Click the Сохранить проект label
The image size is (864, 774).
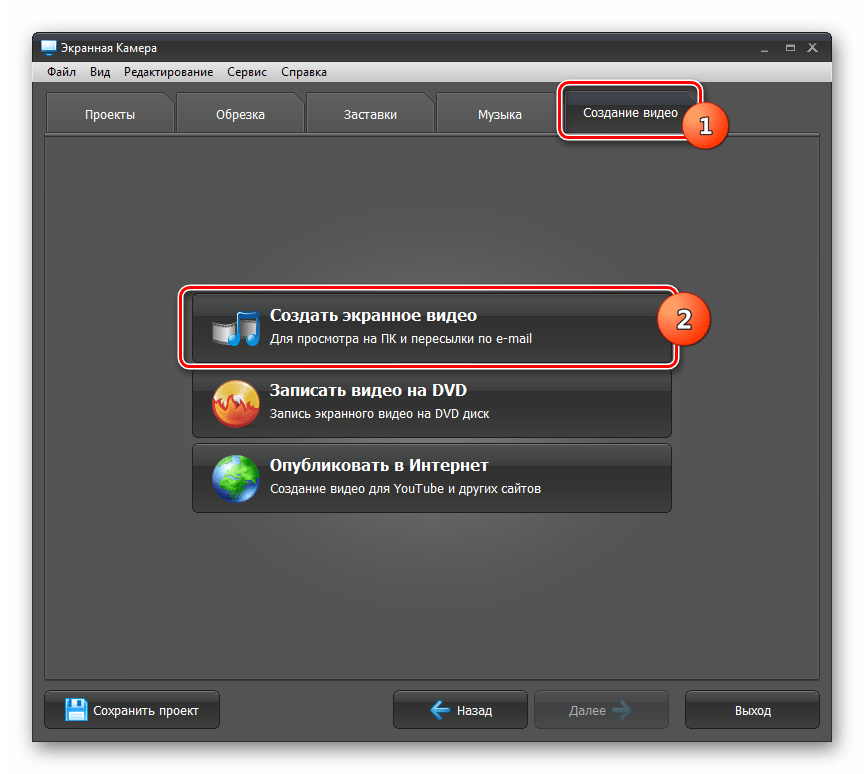click(145, 711)
